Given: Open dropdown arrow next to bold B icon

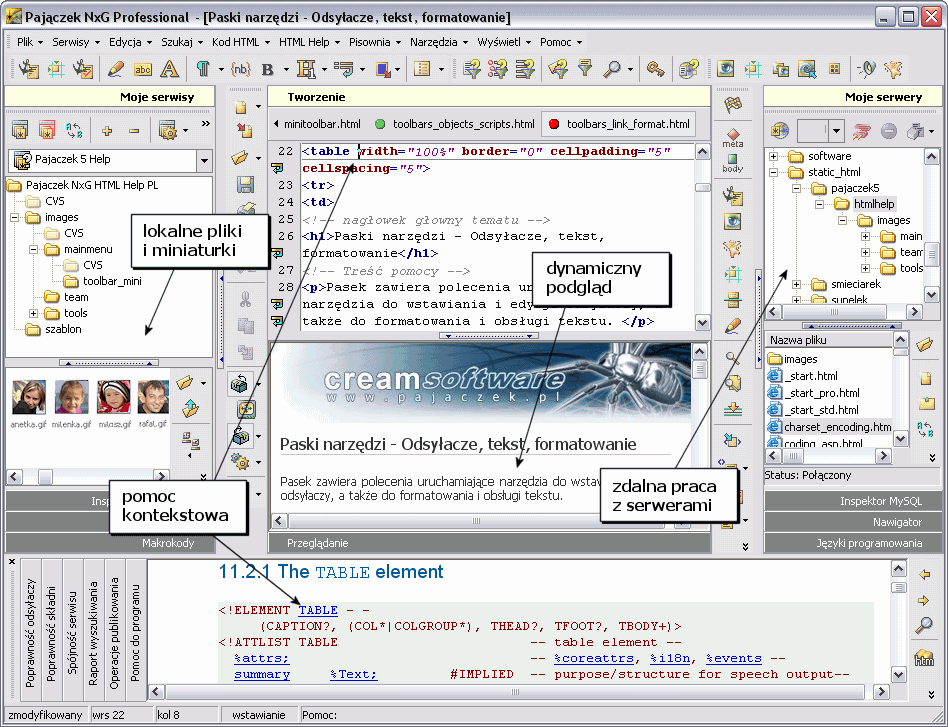Looking at the screenshot, I should [285, 70].
